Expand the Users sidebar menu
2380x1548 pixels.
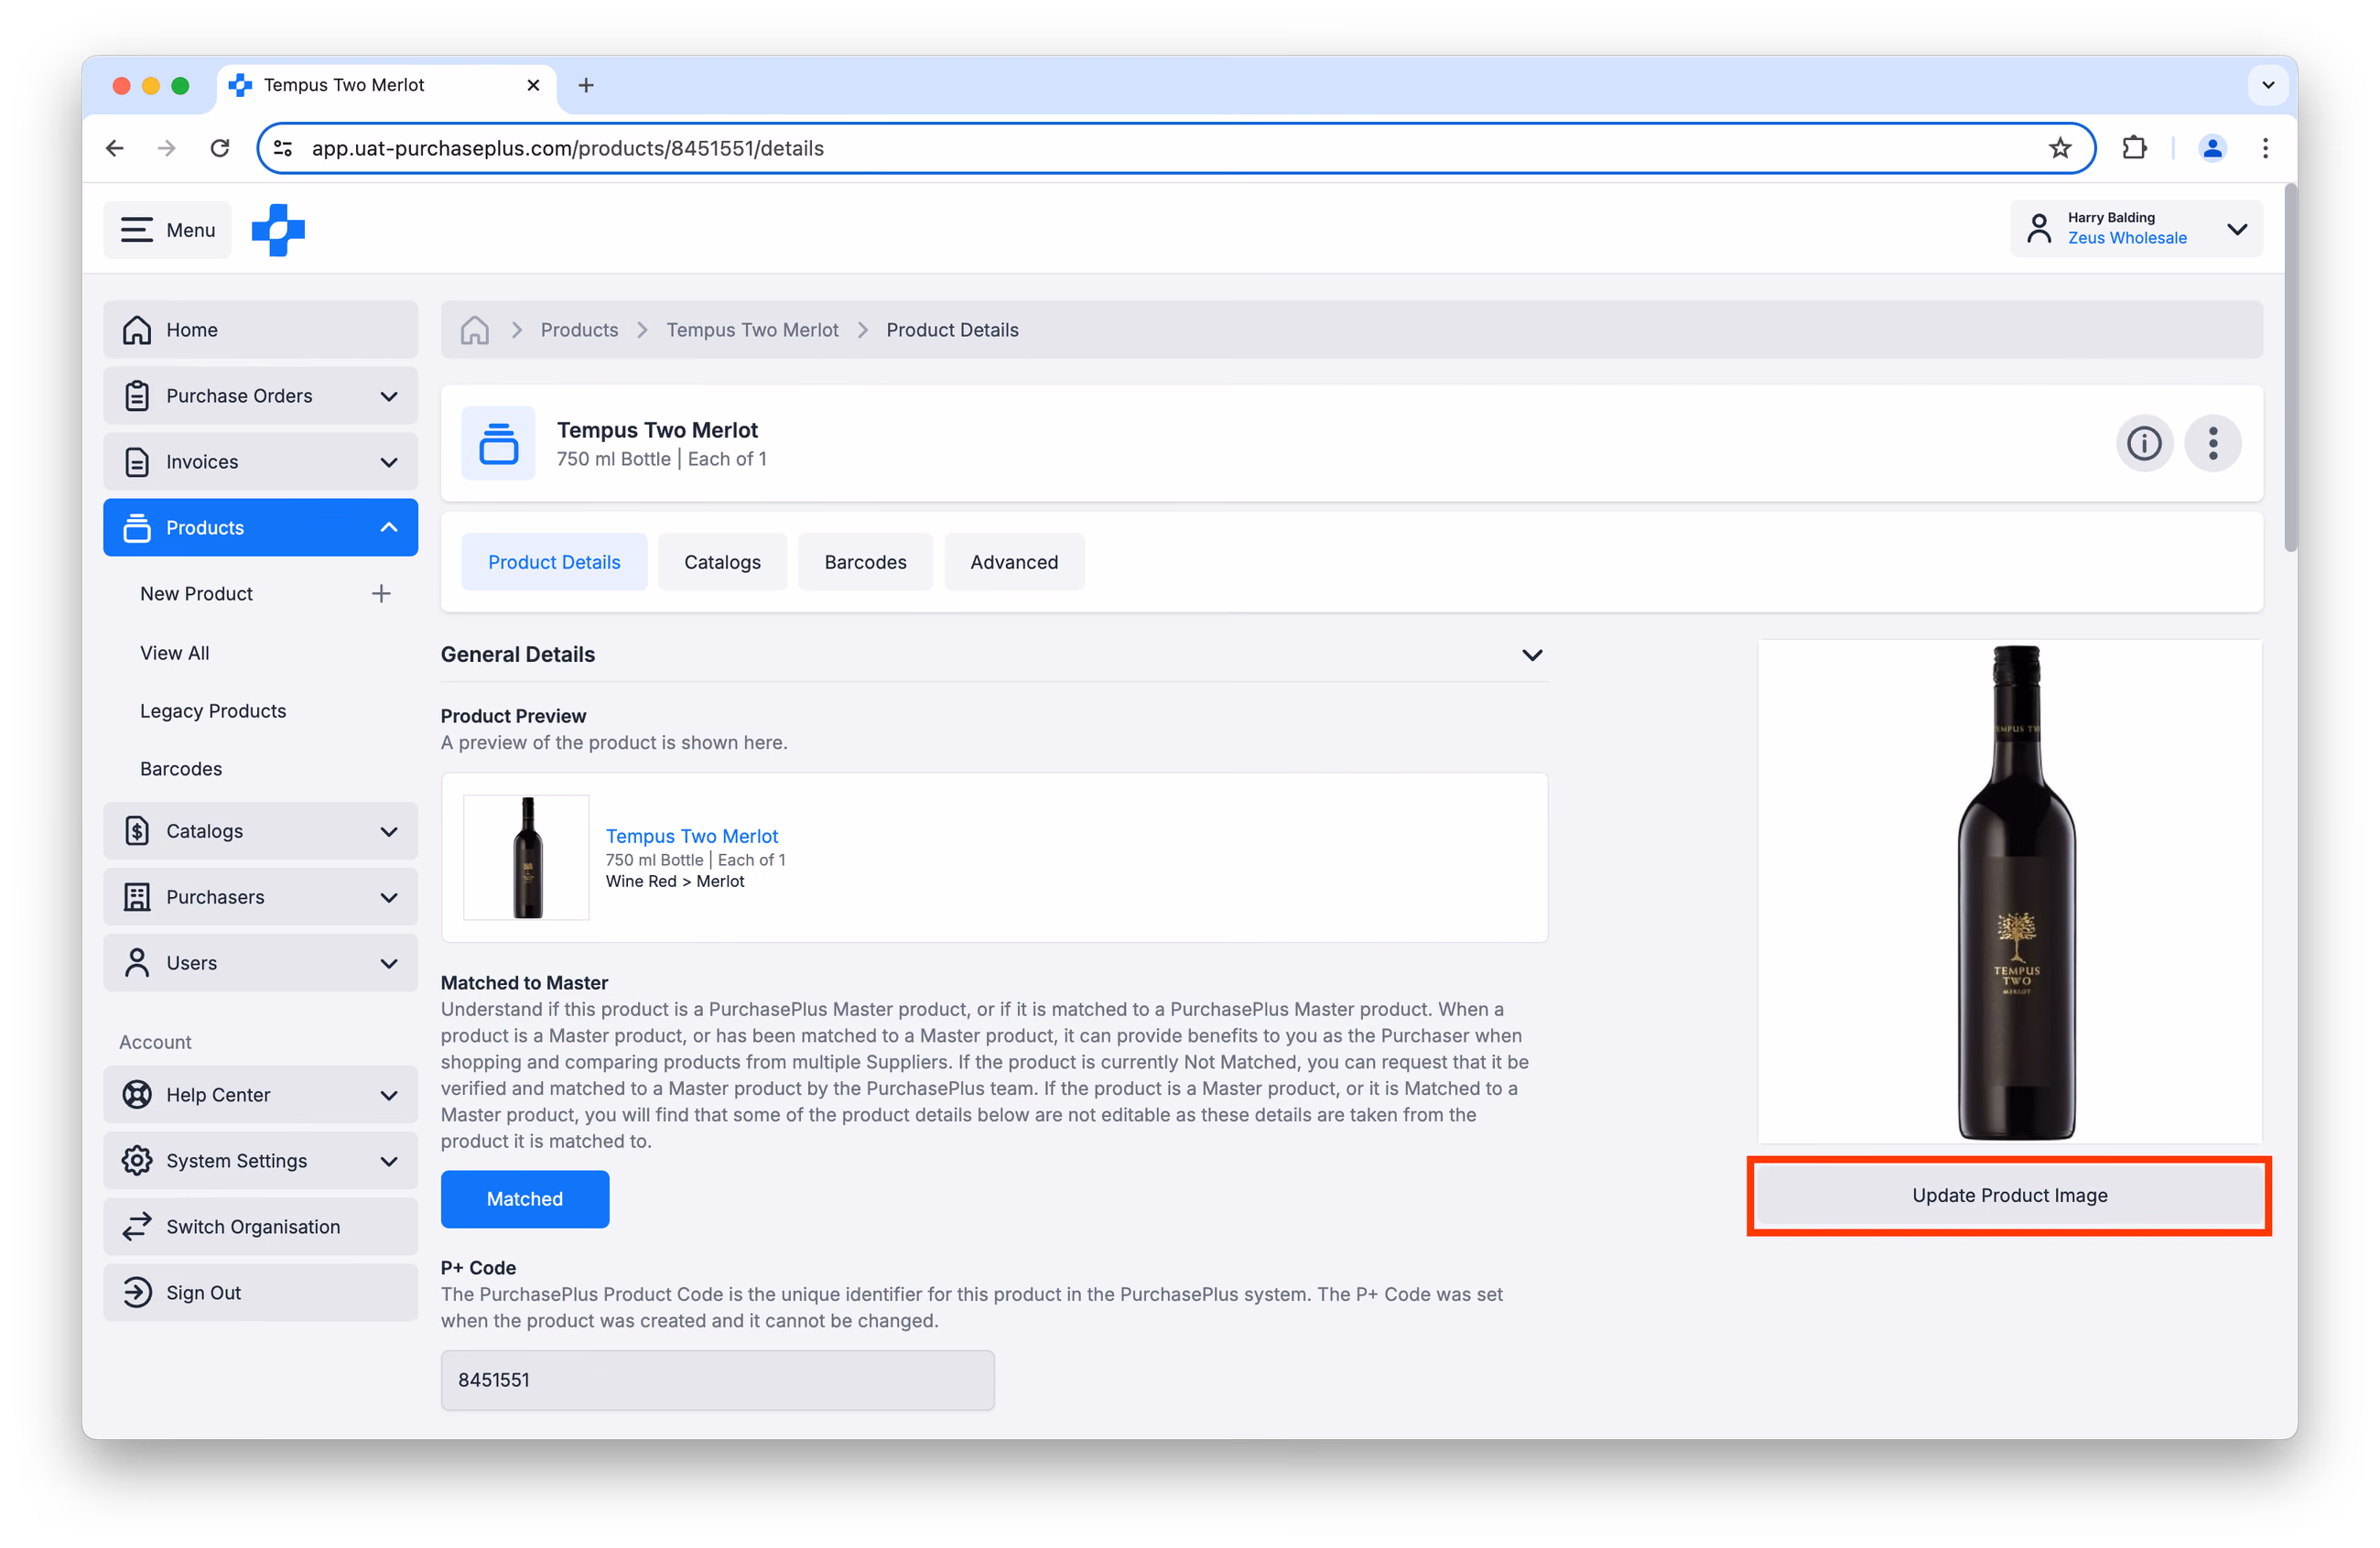click(260, 962)
